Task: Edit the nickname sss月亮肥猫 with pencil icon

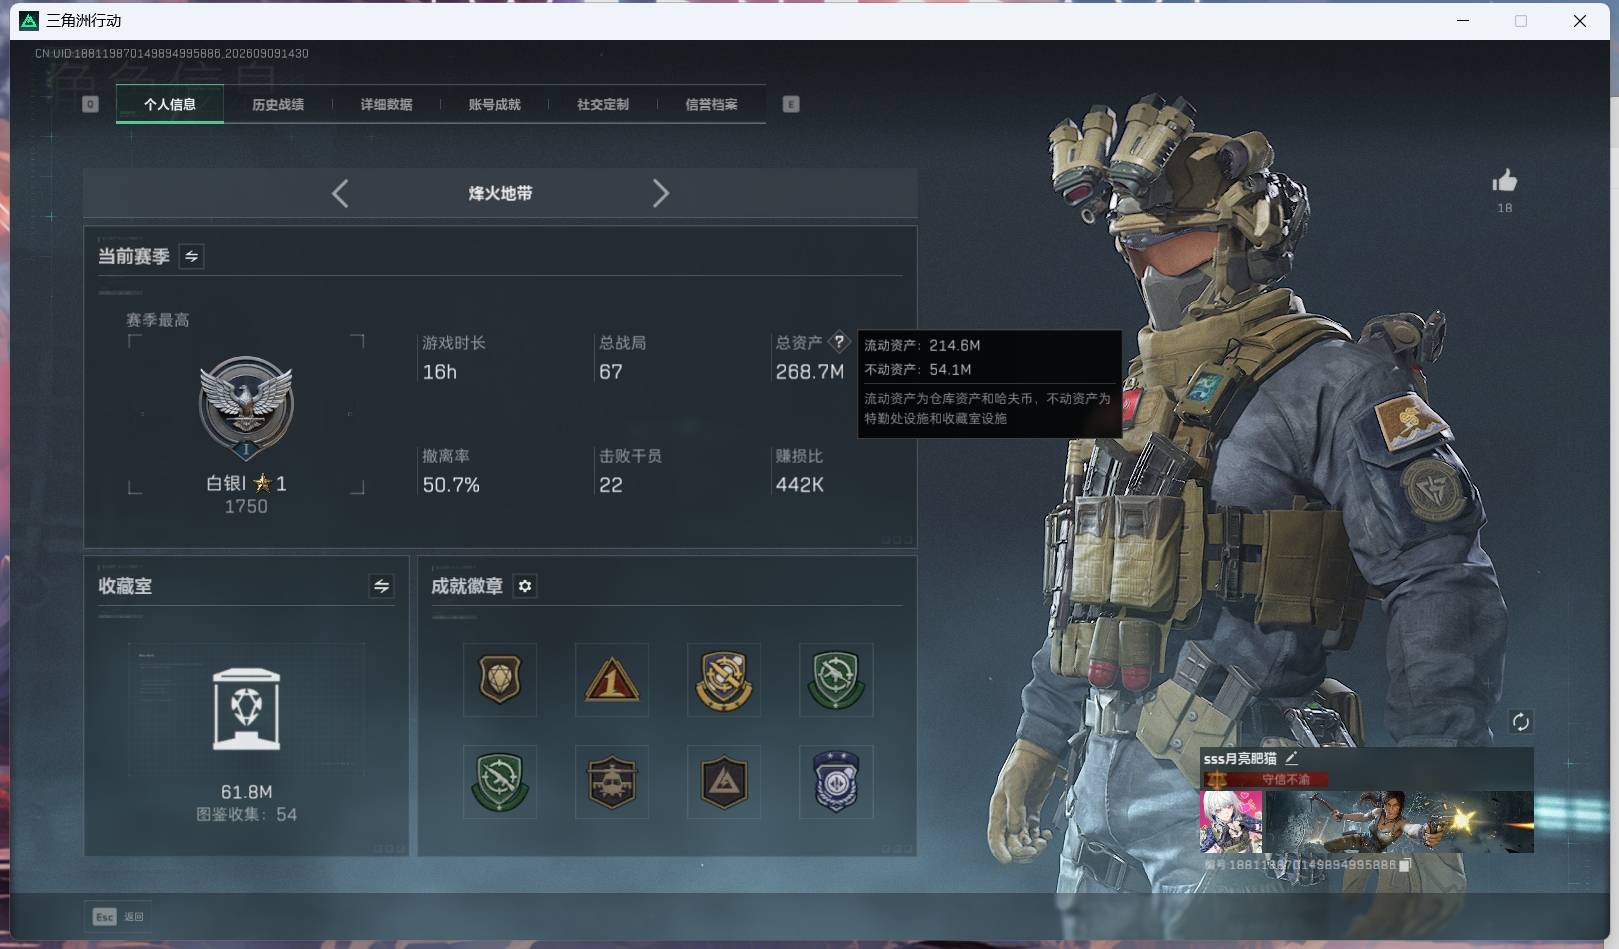Action: coord(1291,758)
